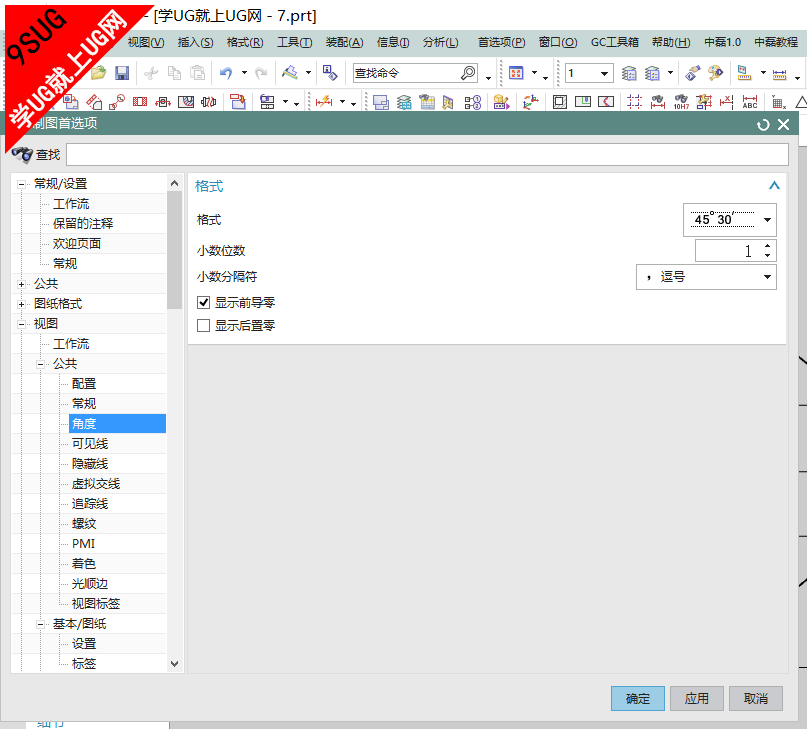Select 可见线 in the tree
807x729 pixels.
point(90,444)
